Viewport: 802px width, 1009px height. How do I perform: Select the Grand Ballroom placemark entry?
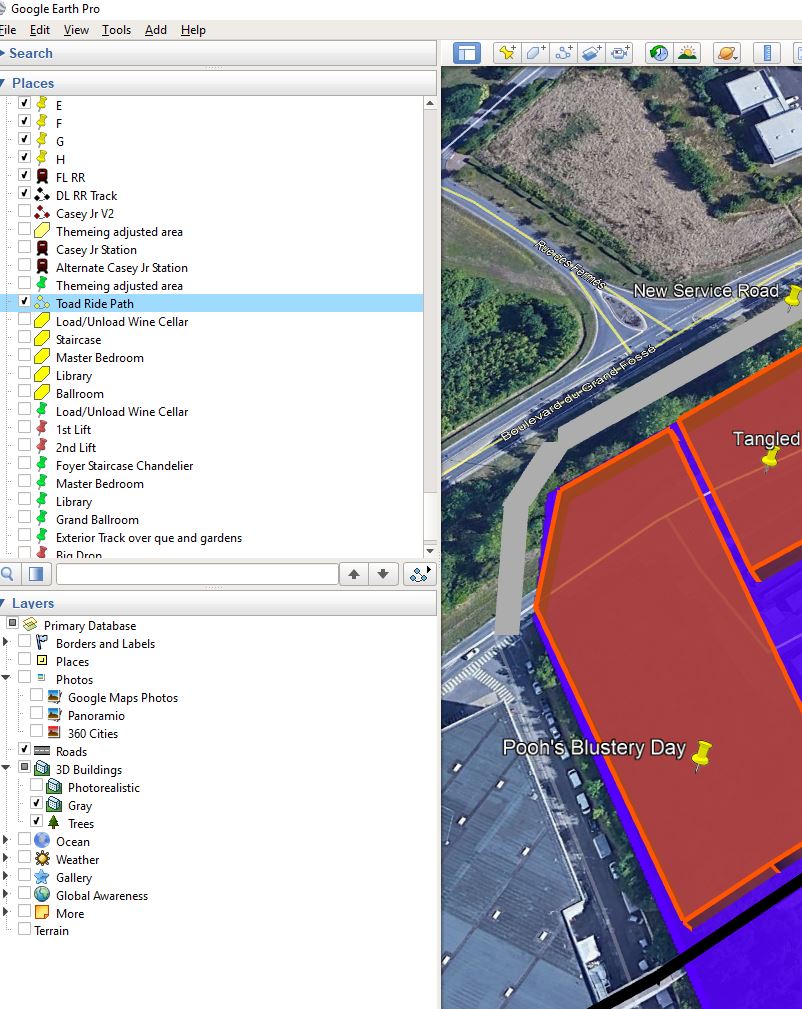(97, 520)
